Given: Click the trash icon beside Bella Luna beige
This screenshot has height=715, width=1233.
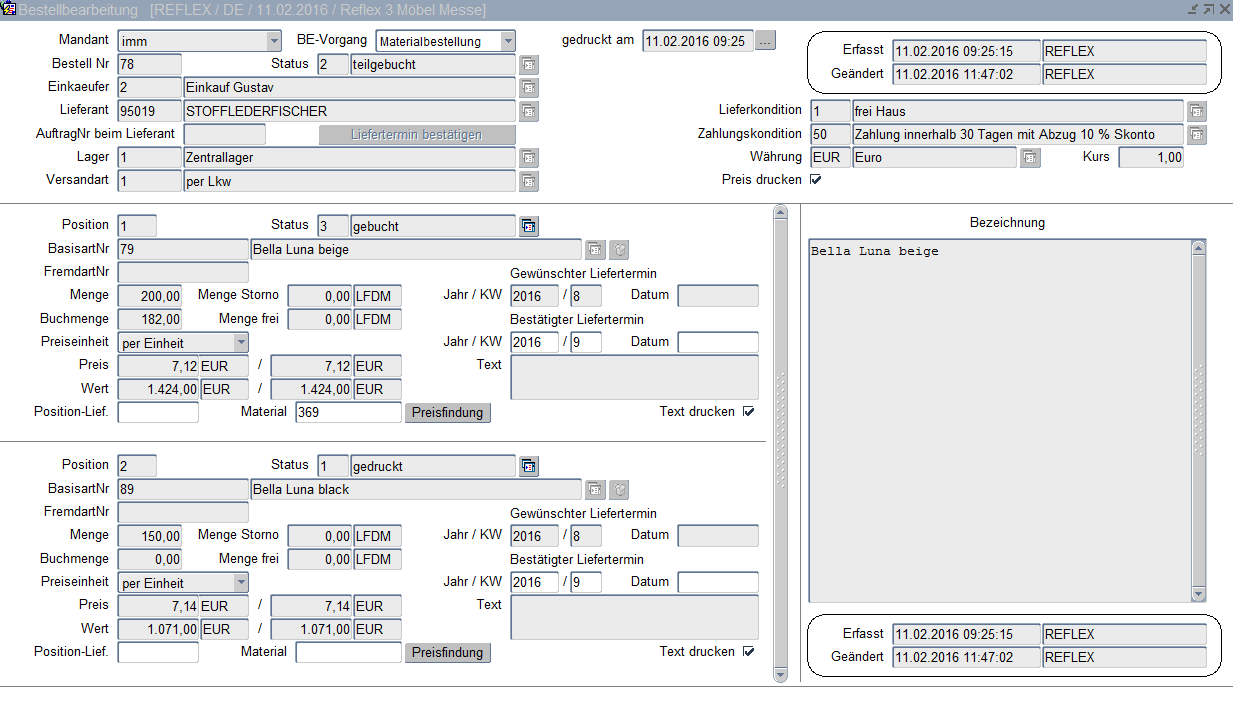Looking at the screenshot, I should pyautogui.click(x=619, y=250).
